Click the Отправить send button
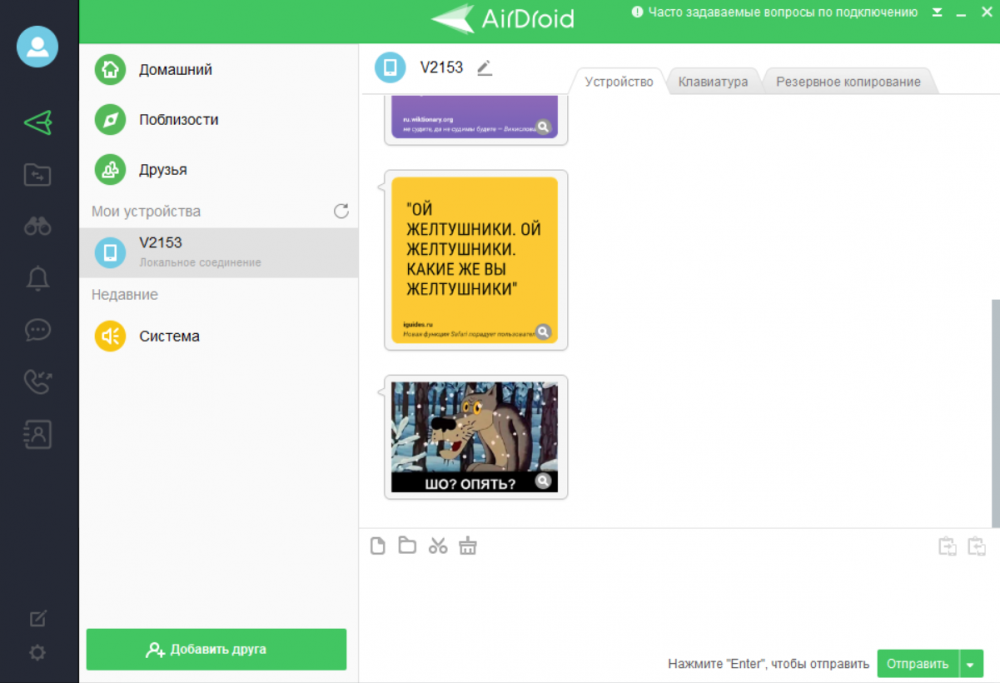 coord(918,664)
